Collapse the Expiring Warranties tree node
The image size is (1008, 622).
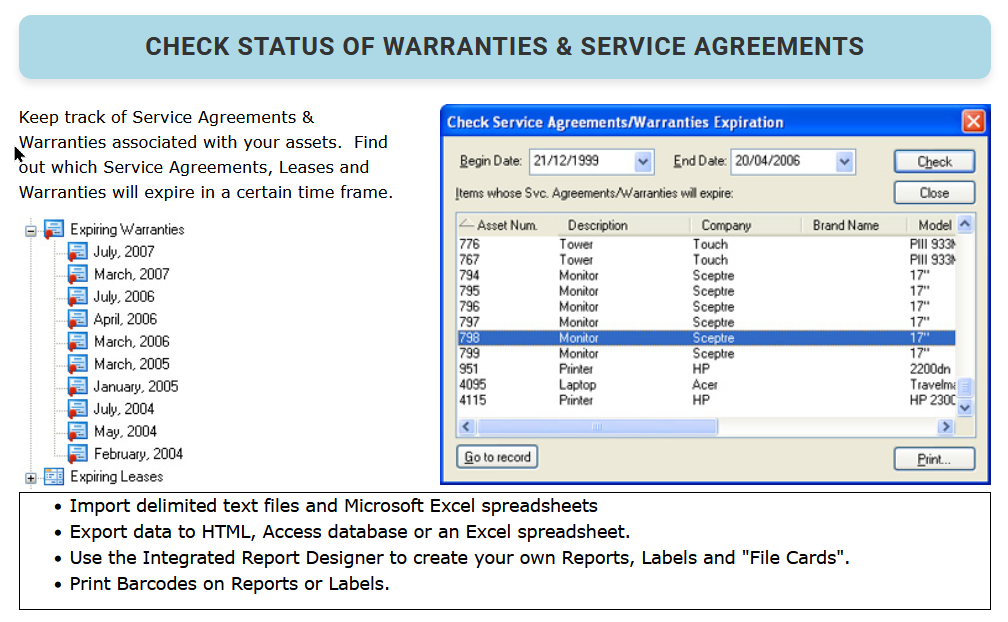[30, 231]
